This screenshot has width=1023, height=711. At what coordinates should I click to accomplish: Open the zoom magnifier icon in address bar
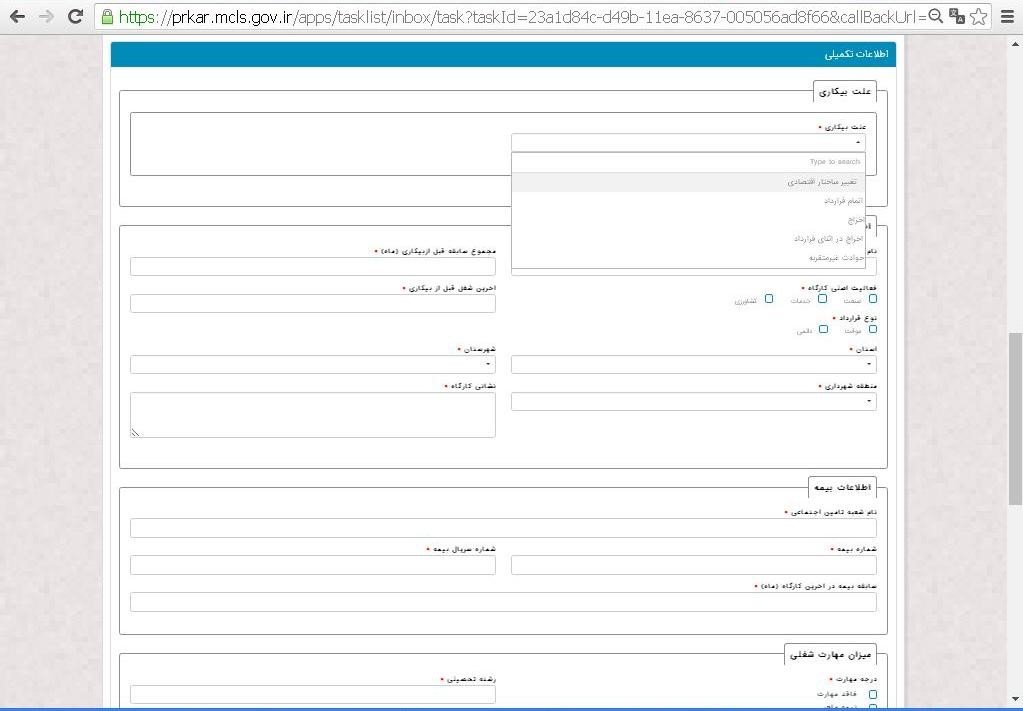[x=936, y=16]
